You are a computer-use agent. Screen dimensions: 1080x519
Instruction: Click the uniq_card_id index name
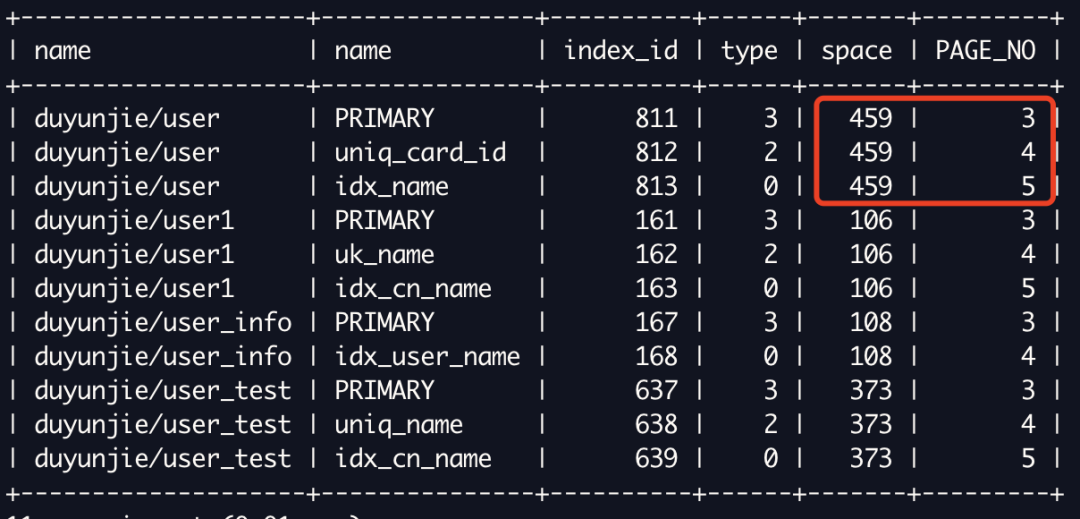point(420,153)
